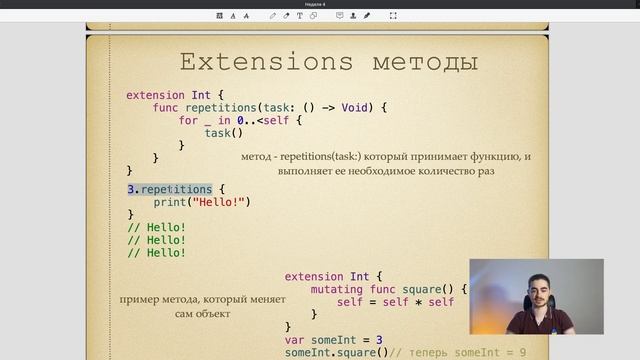
Task: Click the "mutating func square()" line
Action: [389, 289]
